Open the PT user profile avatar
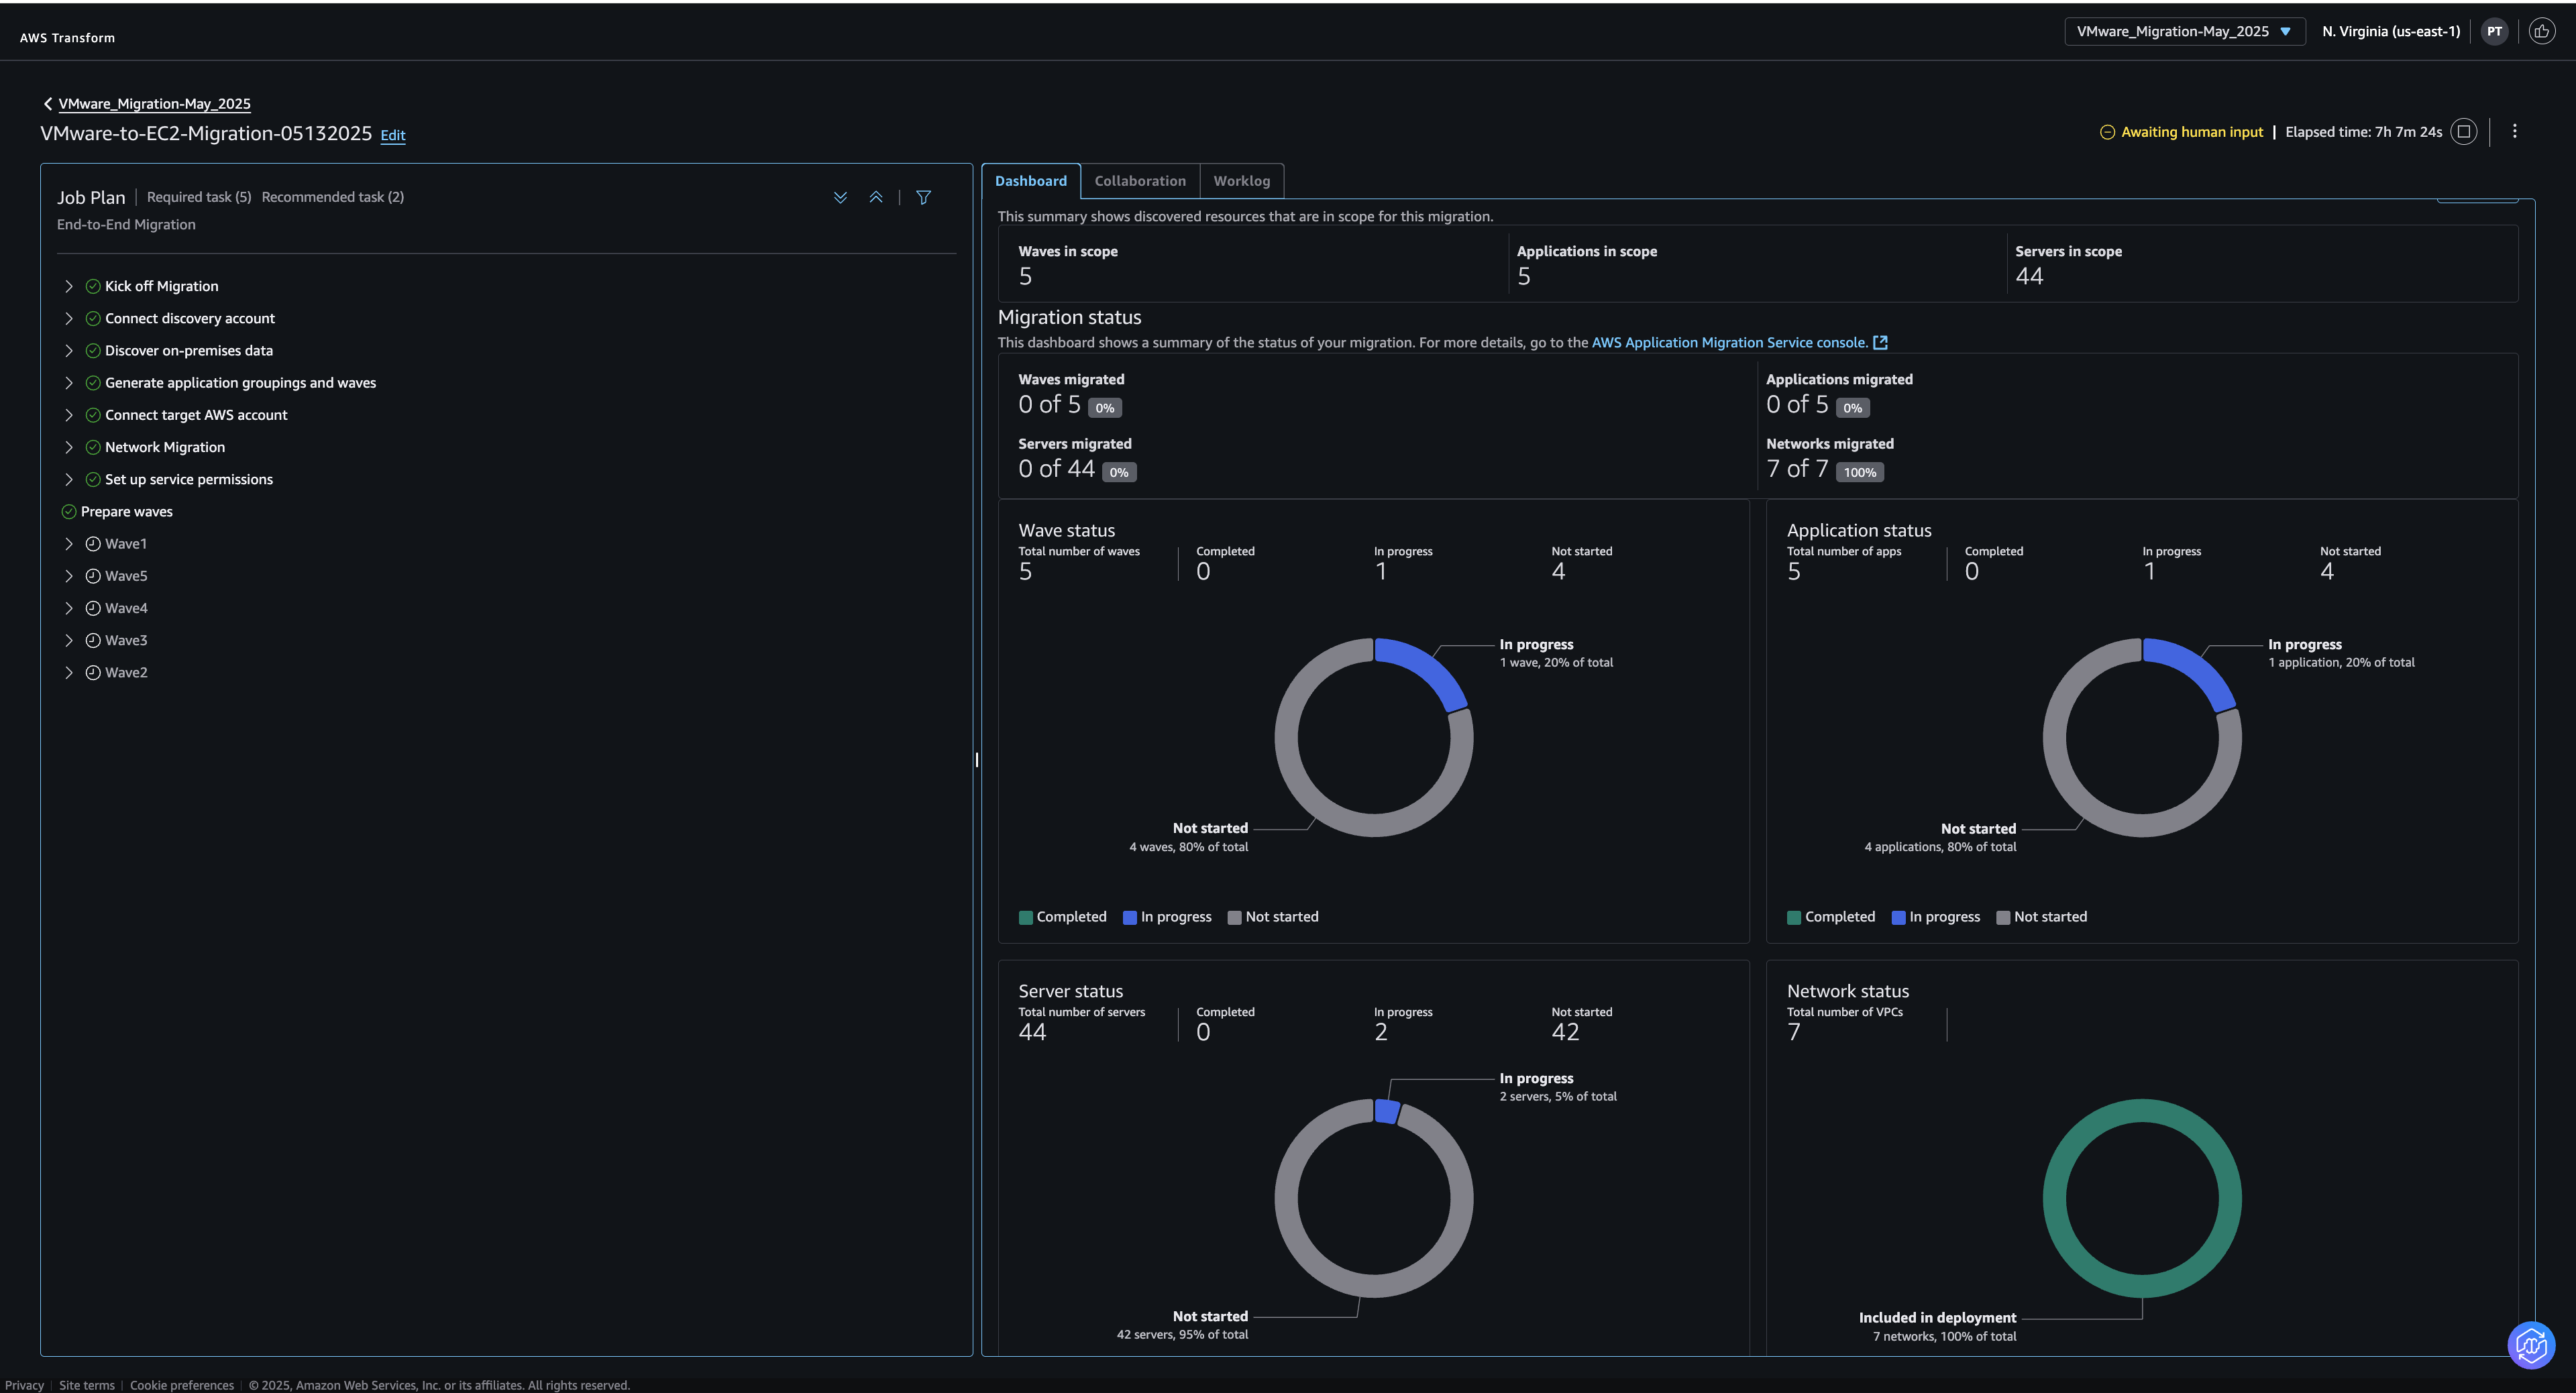This screenshot has height=1393, width=2576. tap(2494, 31)
